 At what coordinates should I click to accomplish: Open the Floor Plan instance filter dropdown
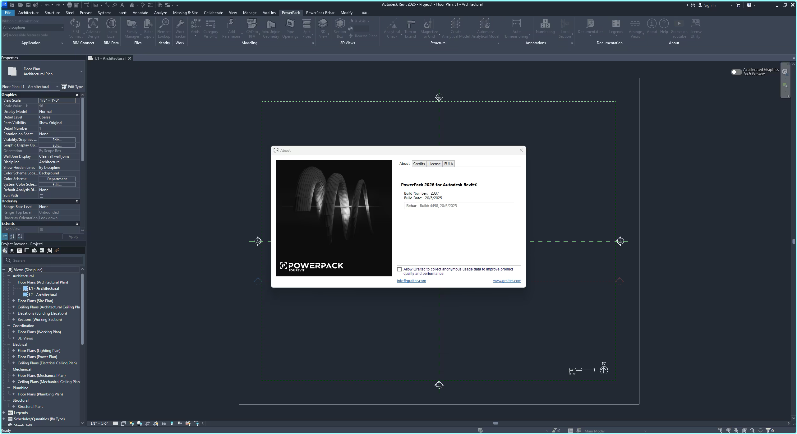(29, 87)
